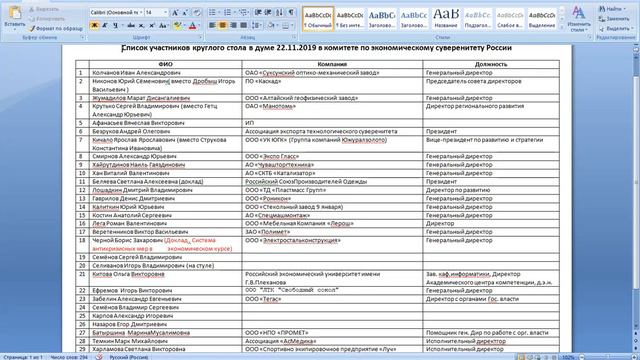Apply the Название title style
The image size is (640, 360).
tap(446, 19)
